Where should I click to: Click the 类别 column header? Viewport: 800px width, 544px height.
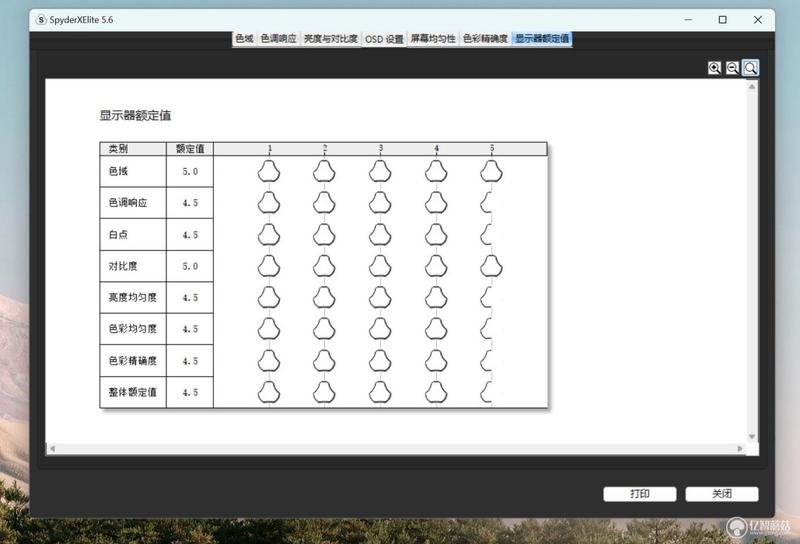(118, 149)
